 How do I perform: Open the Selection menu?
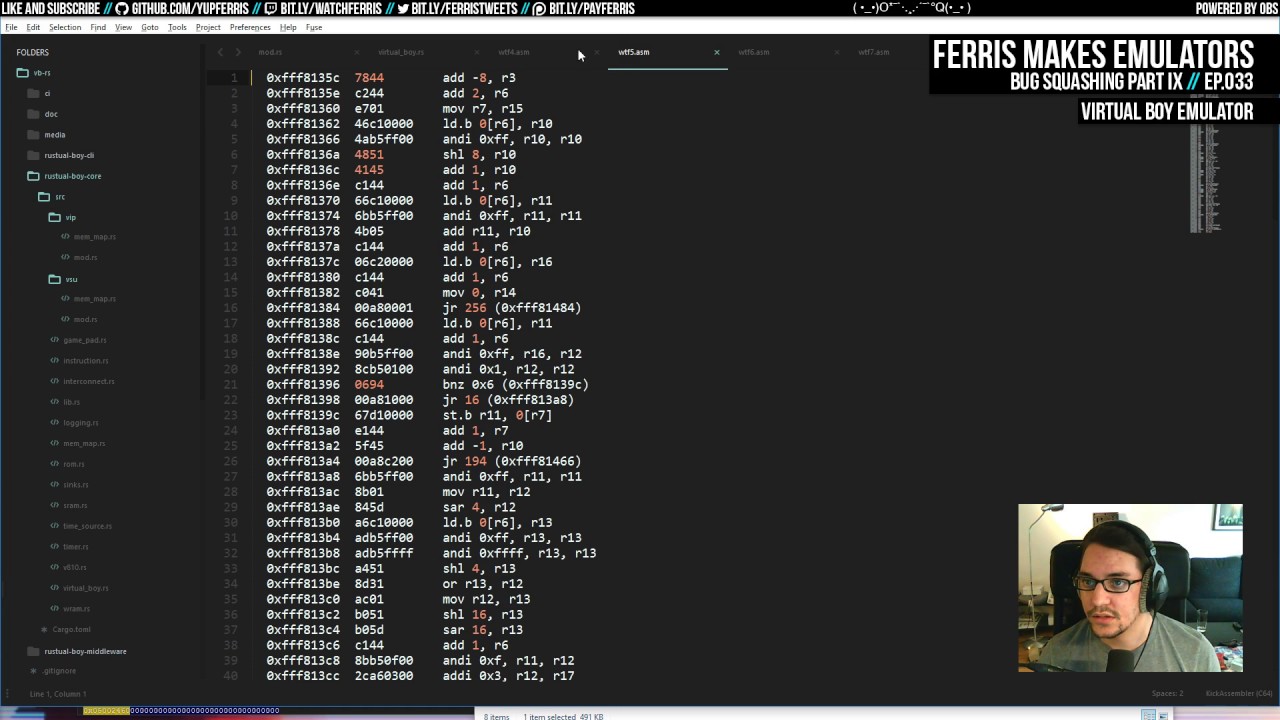pos(65,27)
